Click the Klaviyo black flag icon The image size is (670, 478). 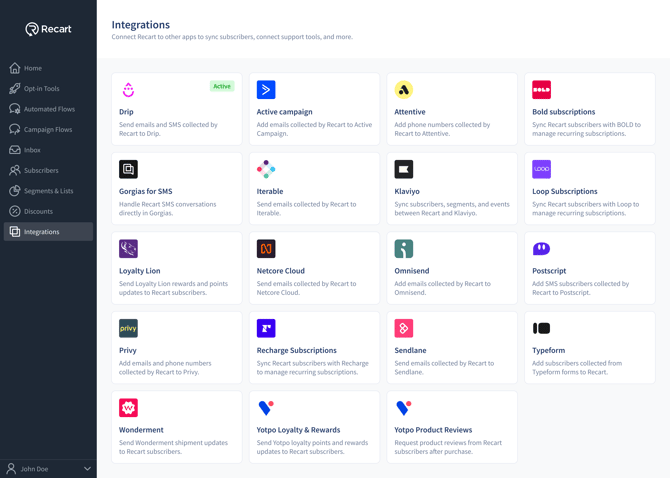pos(404,169)
